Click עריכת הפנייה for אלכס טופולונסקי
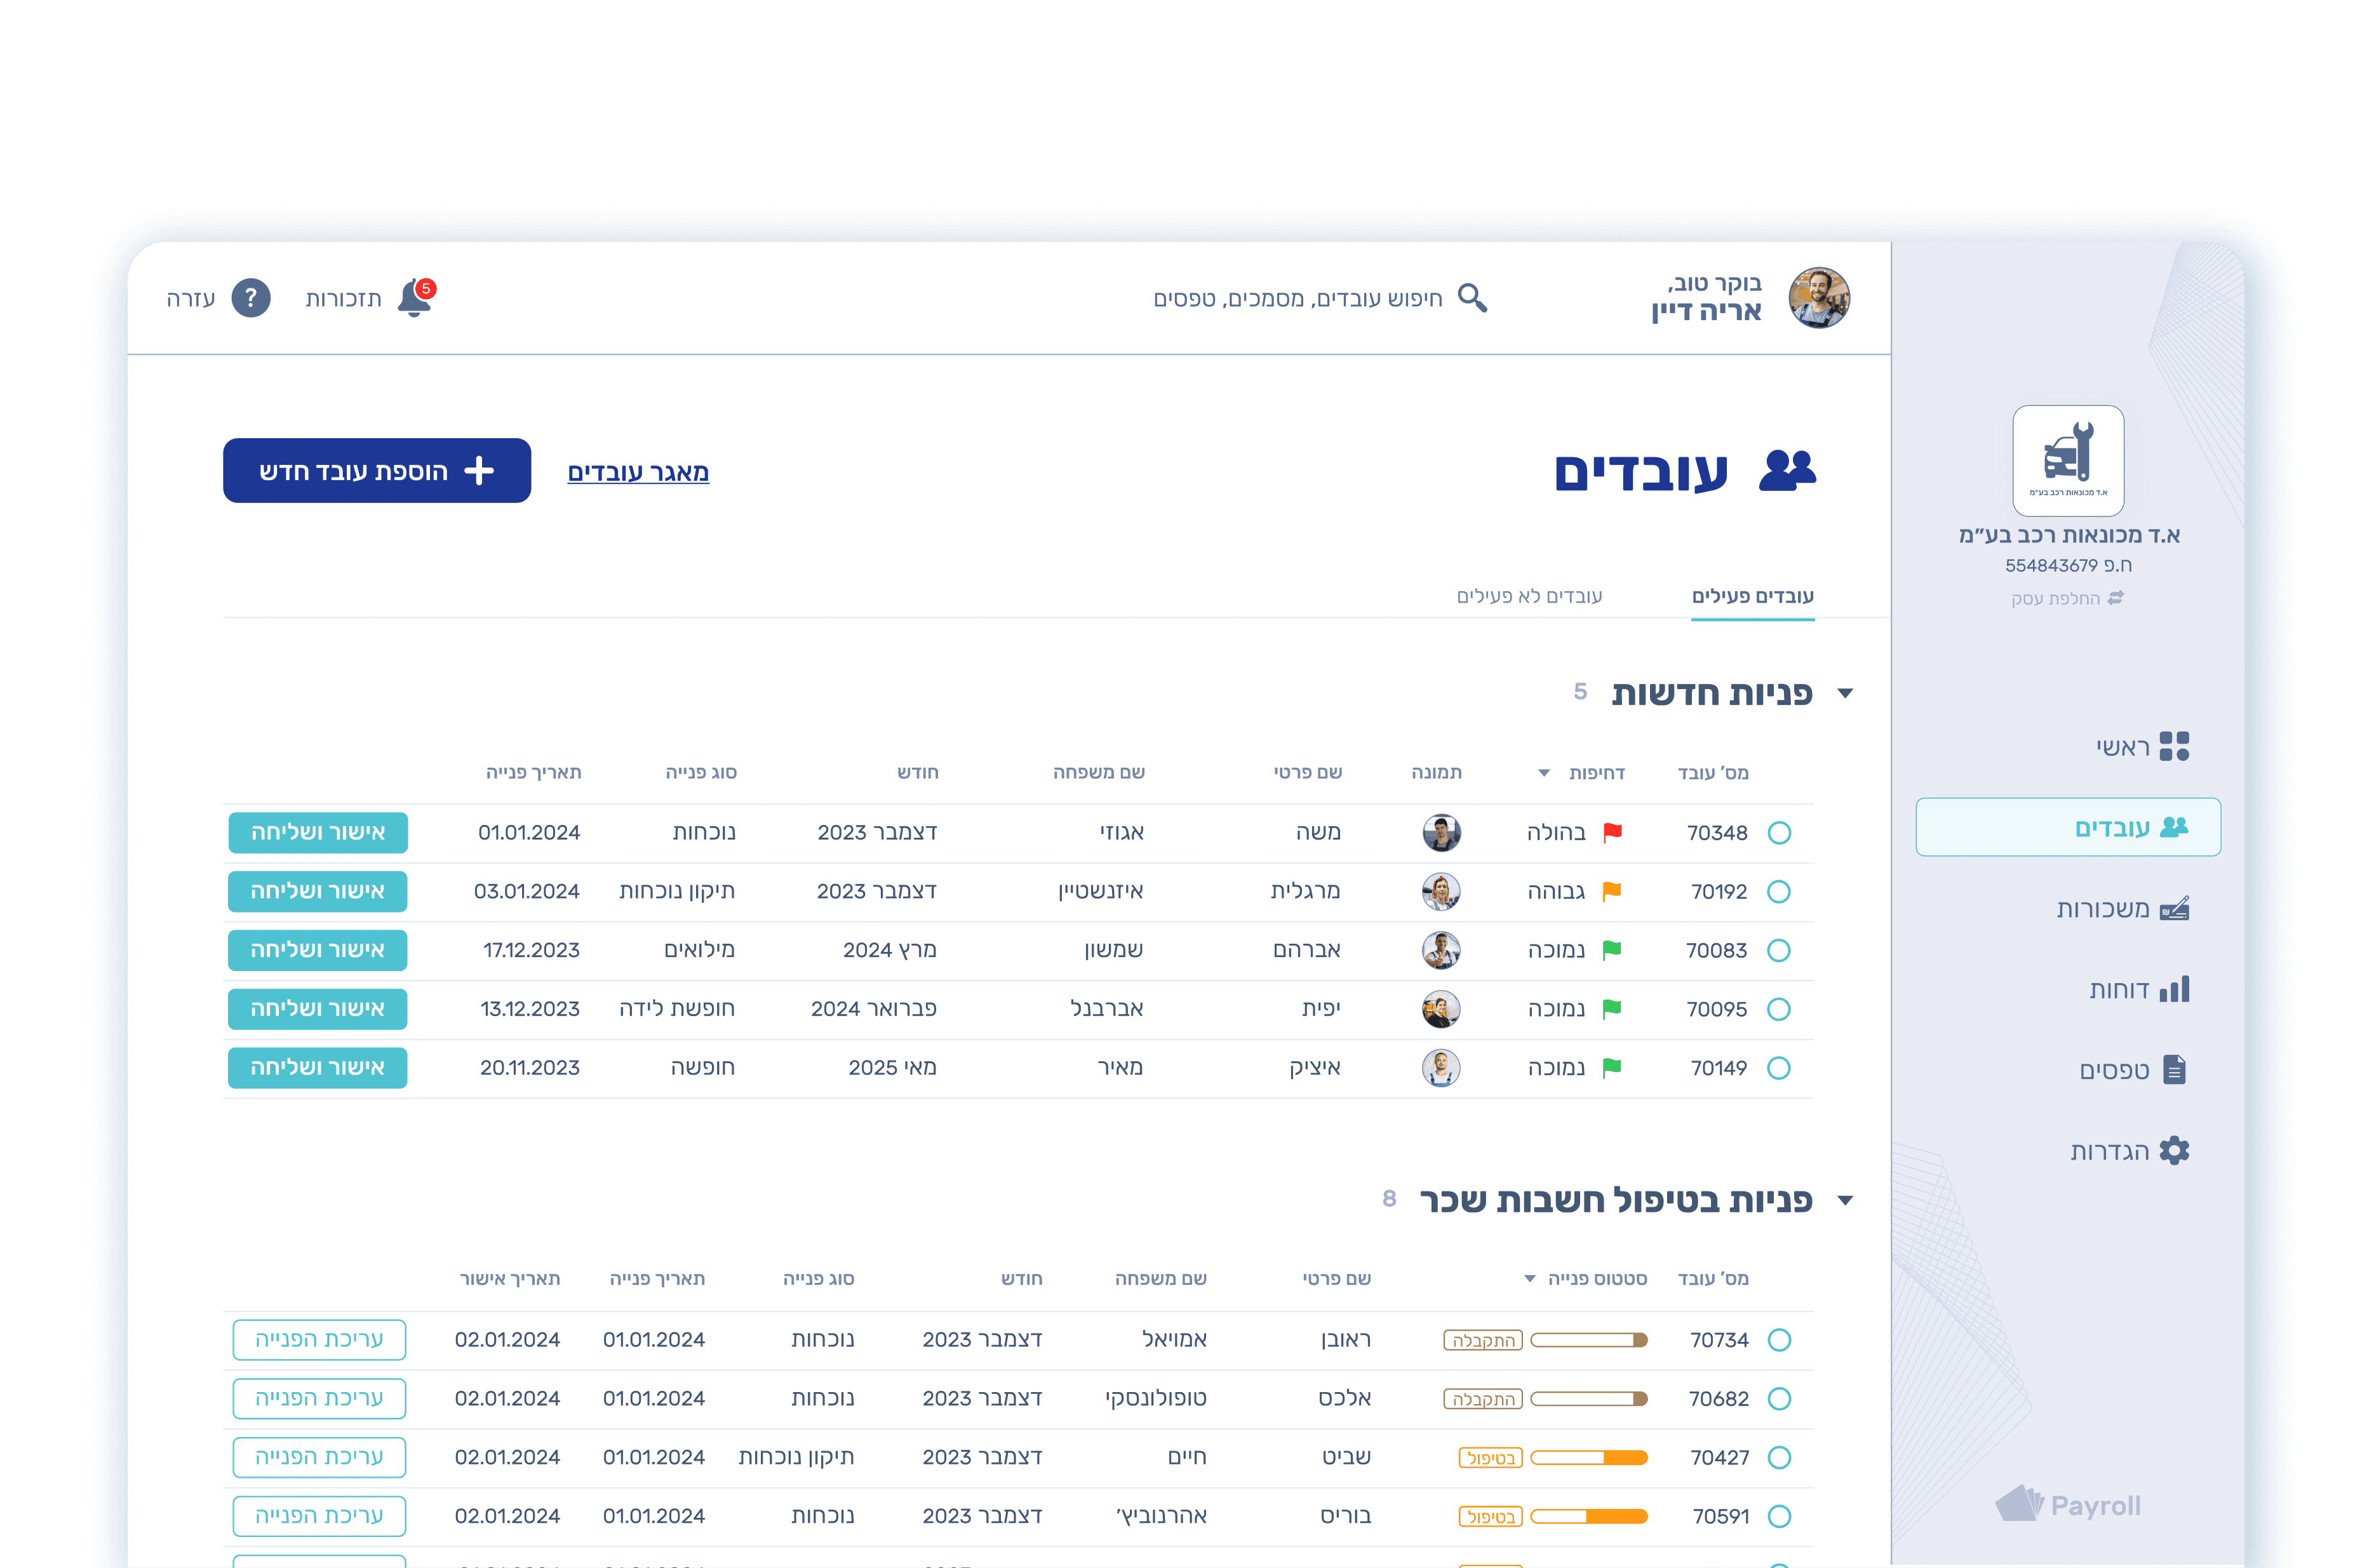Viewport: 2374px width, 1568px height. tap(319, 1399)
